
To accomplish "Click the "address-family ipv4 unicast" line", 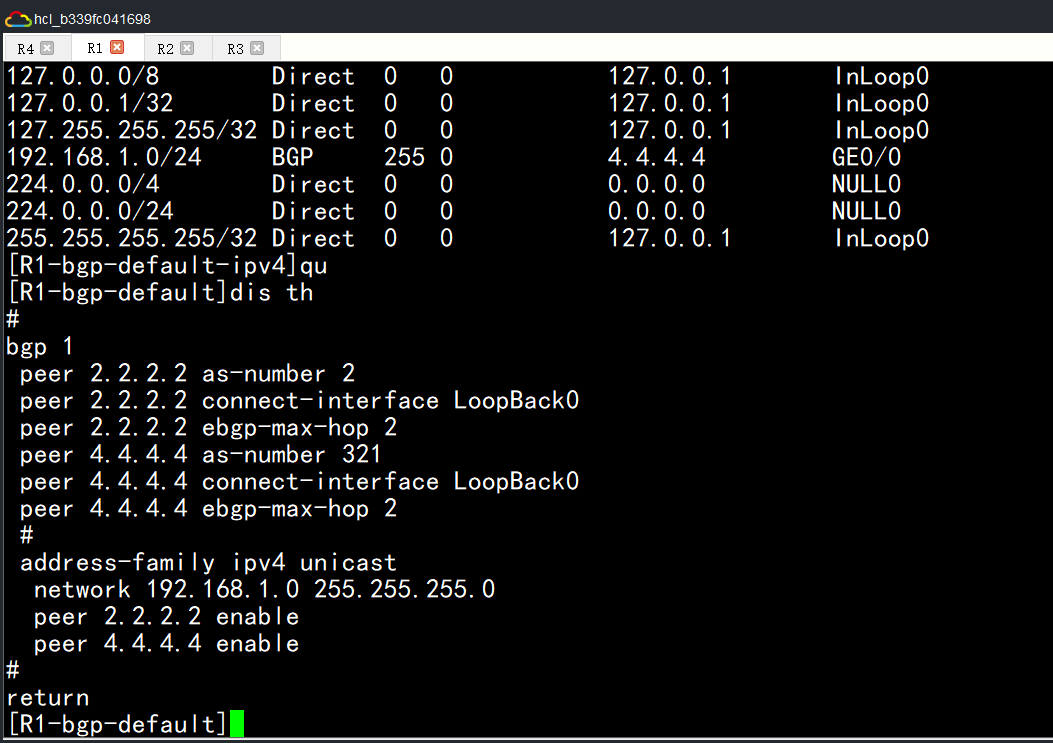I will (208, 562).
